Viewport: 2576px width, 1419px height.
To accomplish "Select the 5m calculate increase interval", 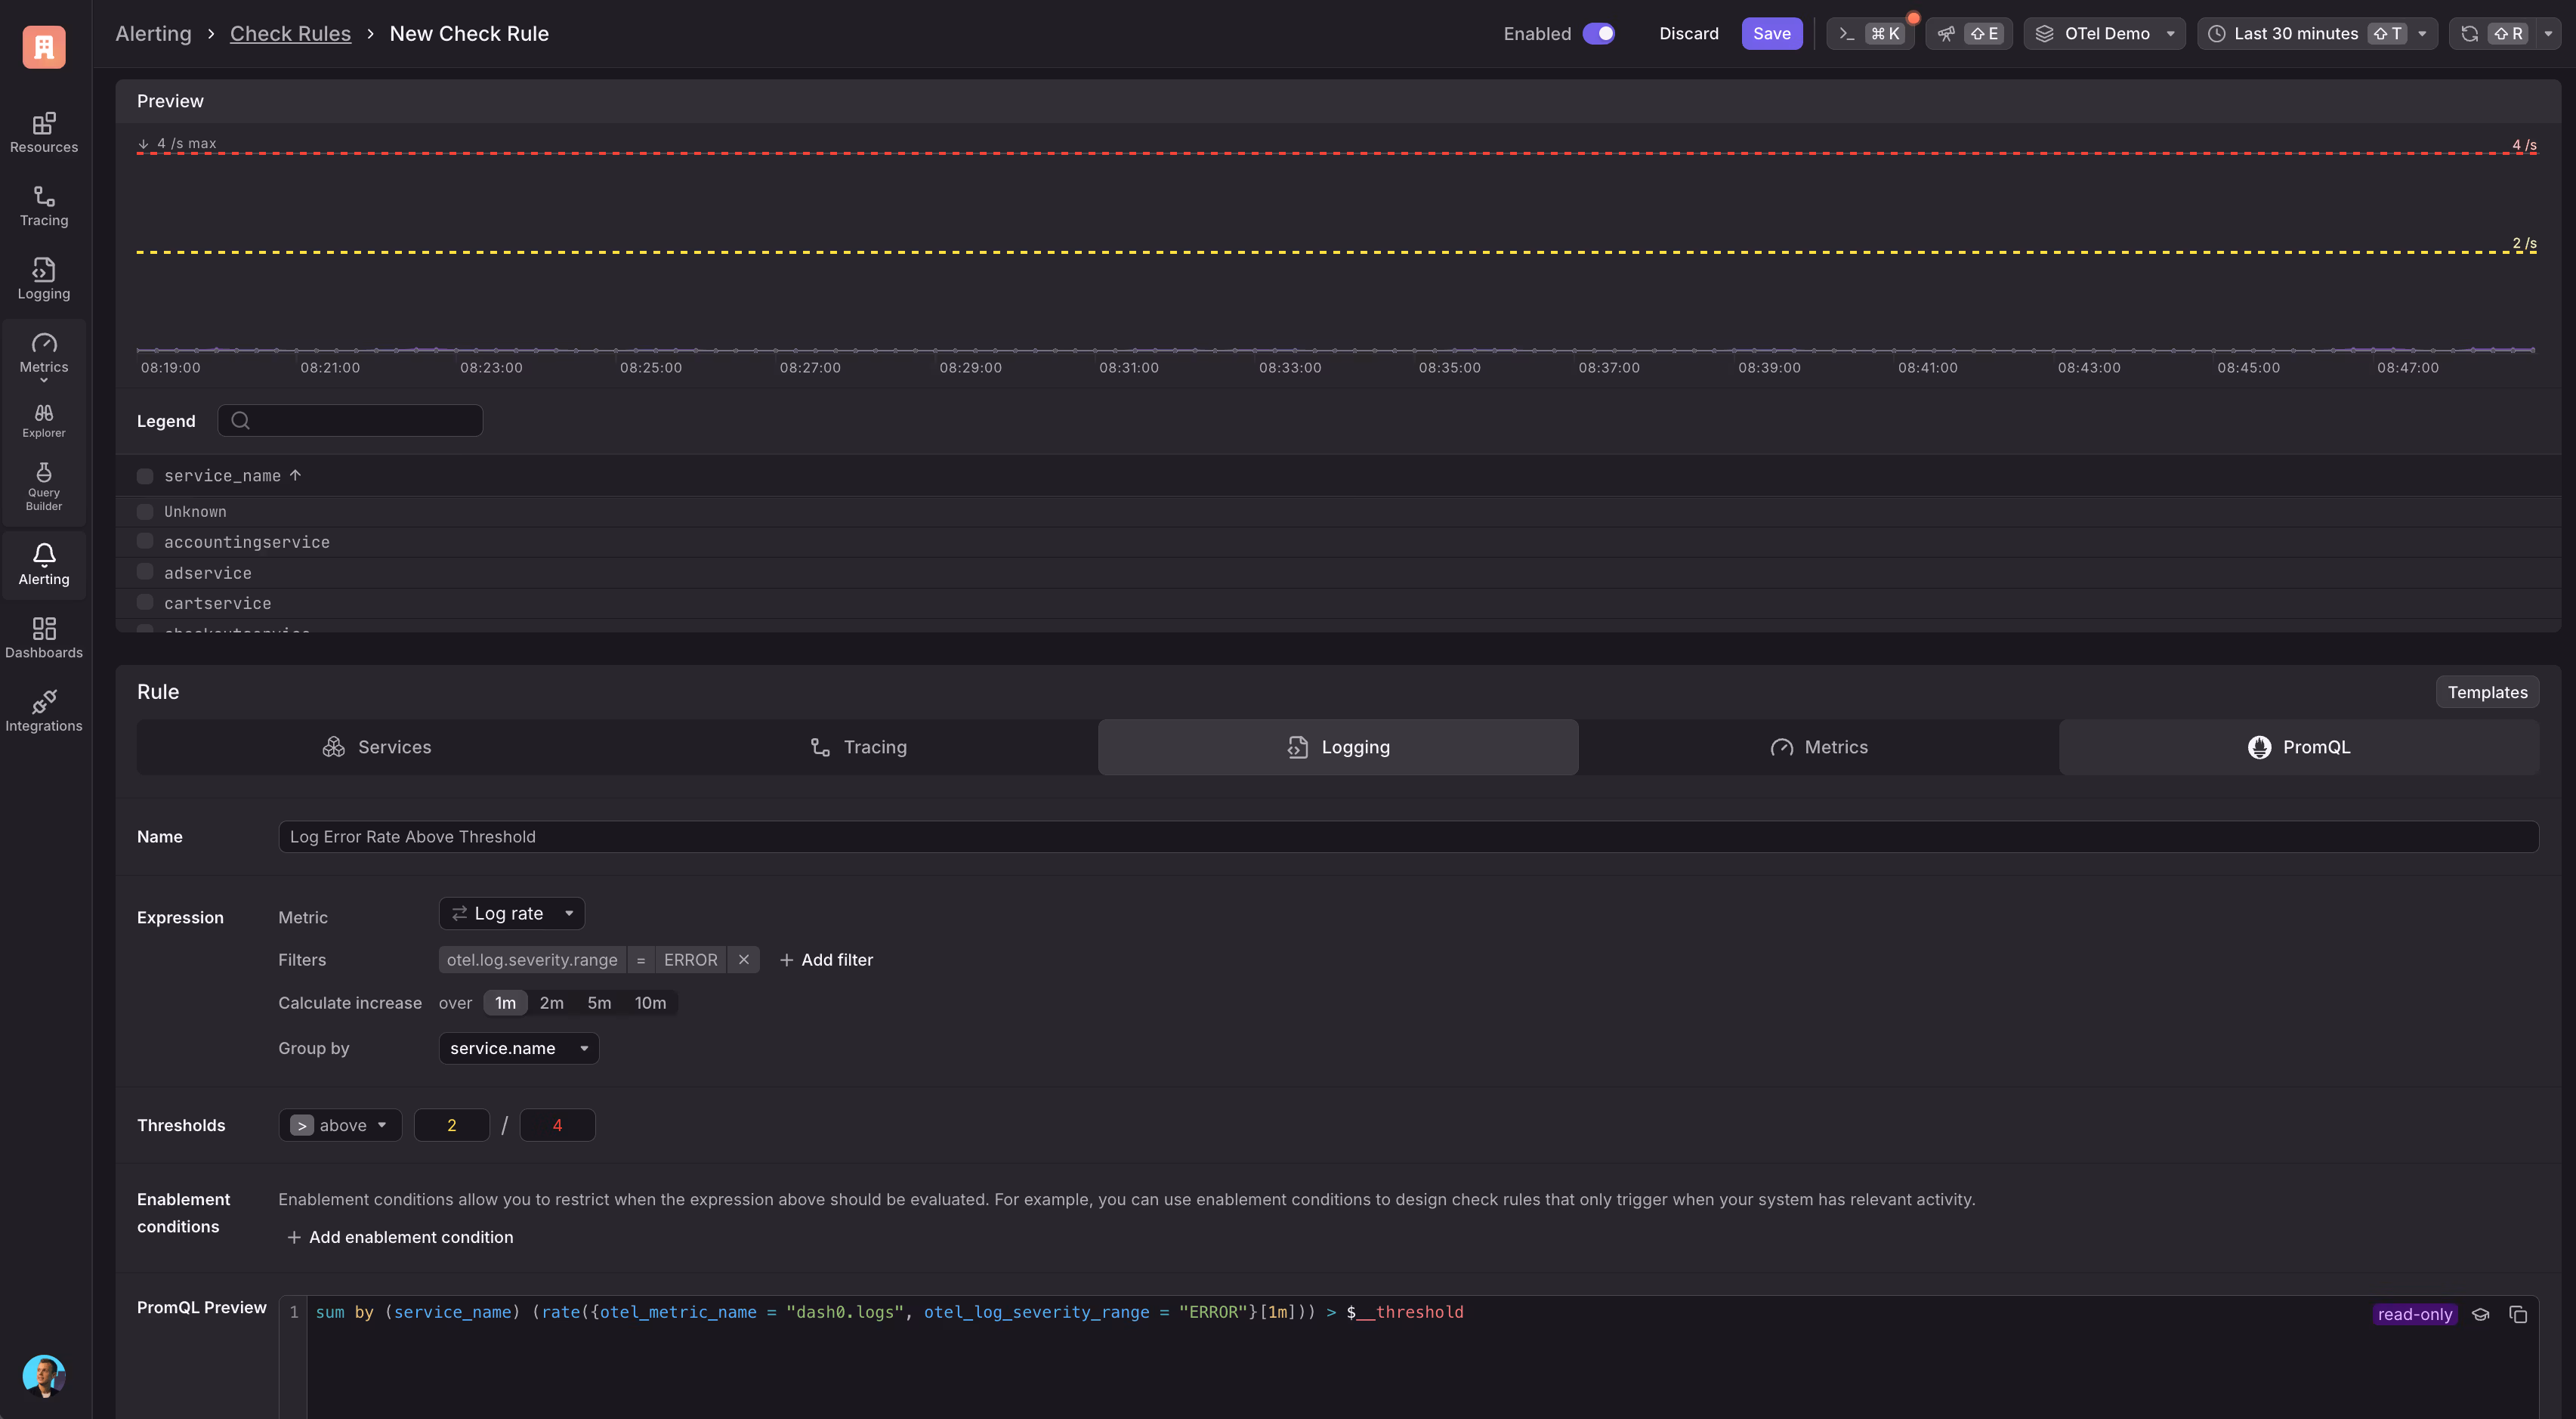I will tap(599, 1003).
